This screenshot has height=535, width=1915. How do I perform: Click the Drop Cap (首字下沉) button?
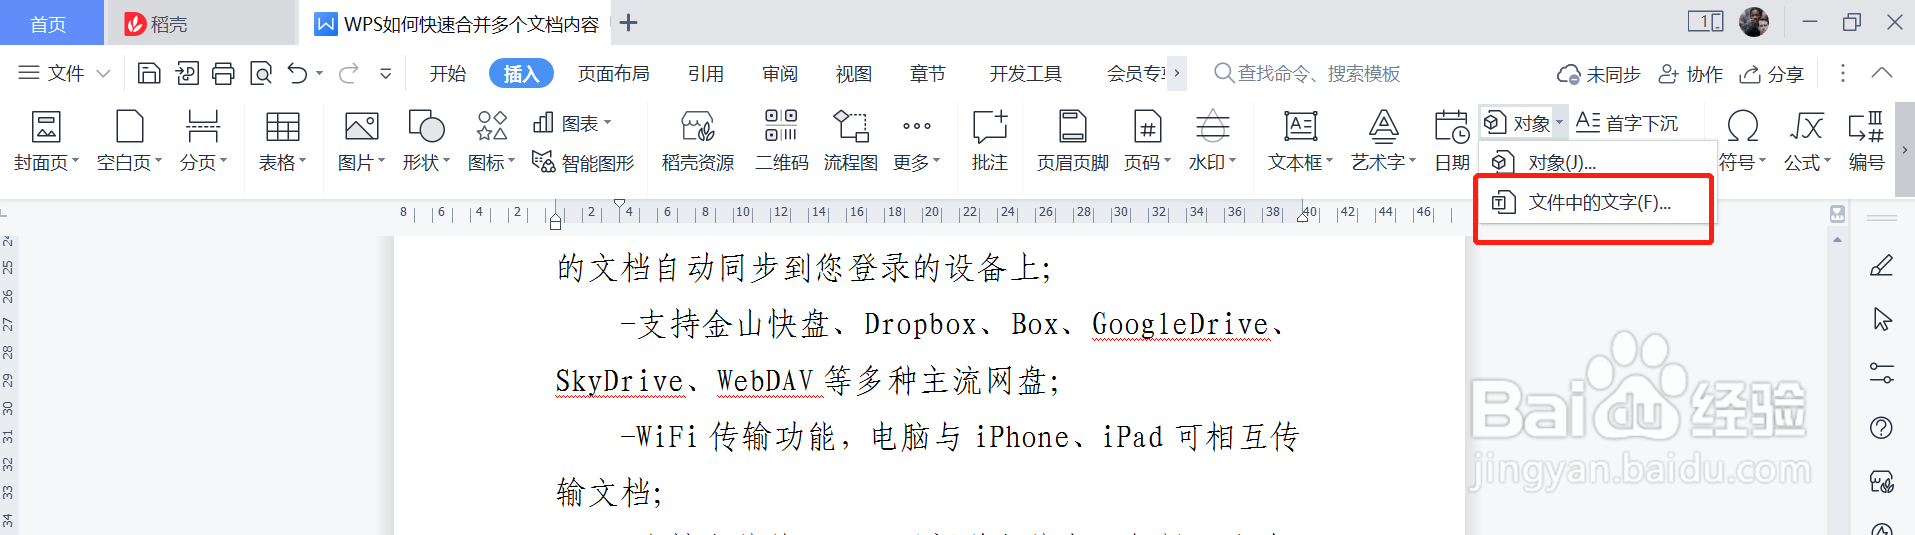1627,123
